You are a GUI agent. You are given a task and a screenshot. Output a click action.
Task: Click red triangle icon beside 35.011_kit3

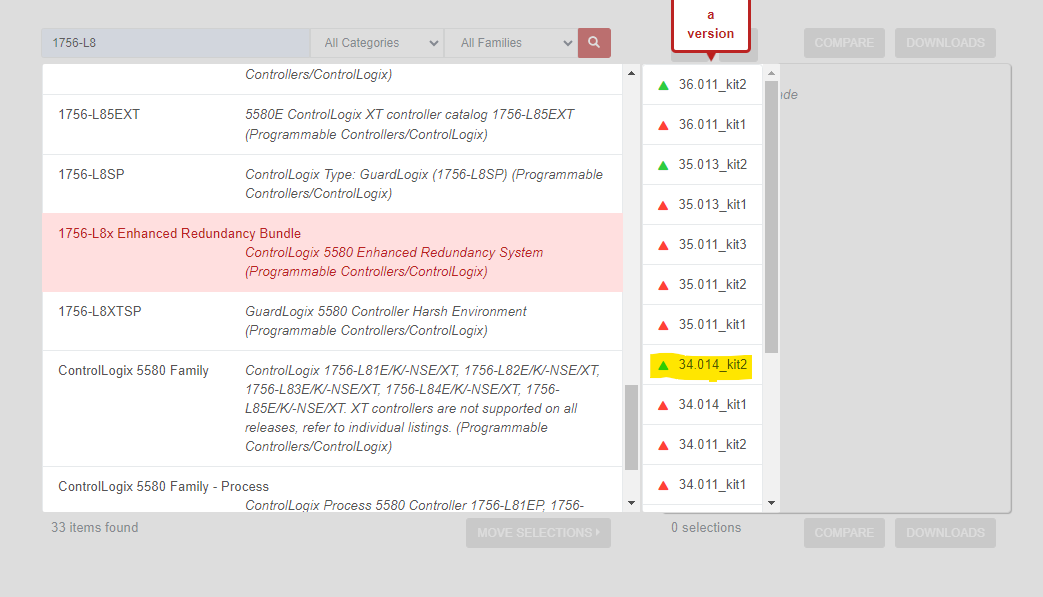click(x=663, y=245)
